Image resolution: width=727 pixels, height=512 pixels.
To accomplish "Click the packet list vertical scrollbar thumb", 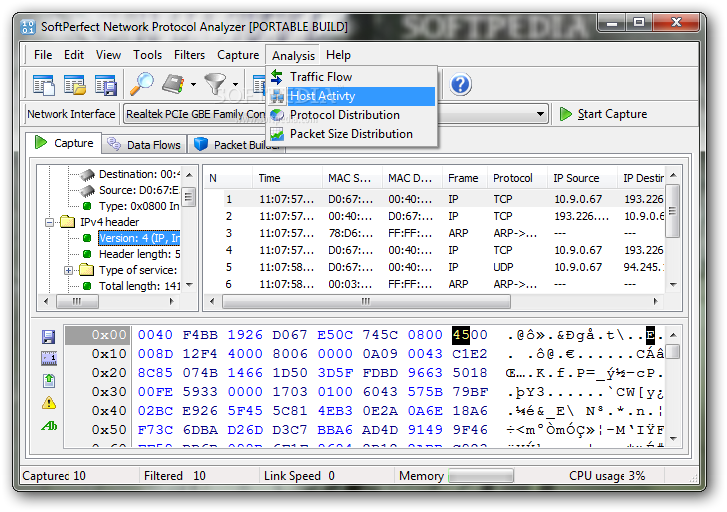I will 673,211.
